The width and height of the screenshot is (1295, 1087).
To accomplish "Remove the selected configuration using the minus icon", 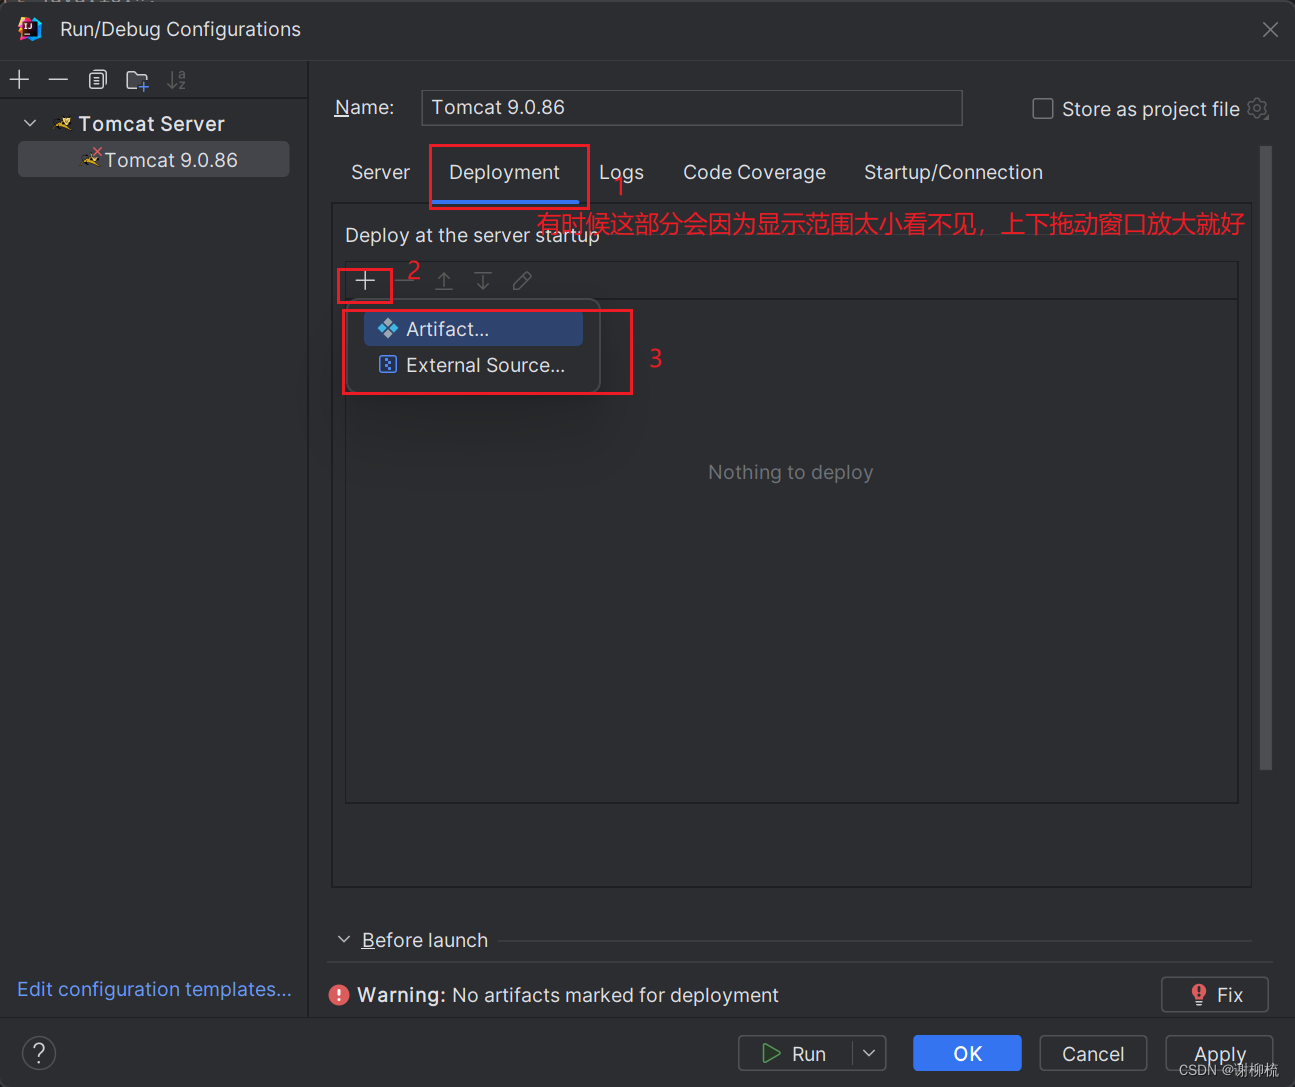I will click(x=57, y=79).
